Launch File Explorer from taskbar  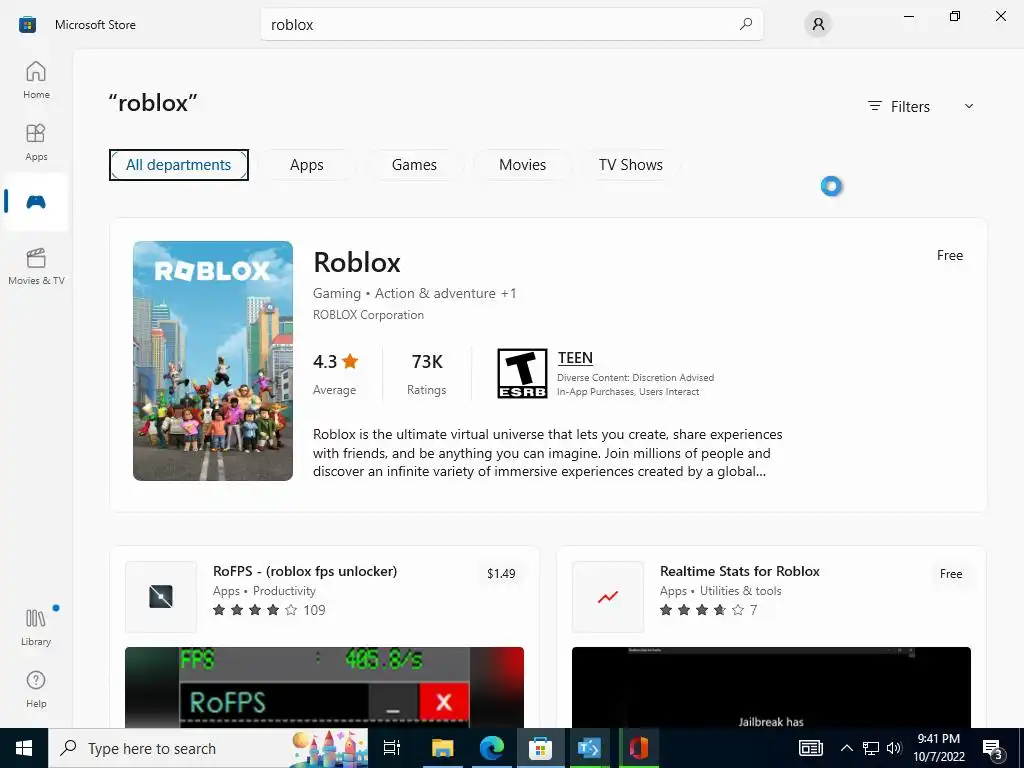442,748
